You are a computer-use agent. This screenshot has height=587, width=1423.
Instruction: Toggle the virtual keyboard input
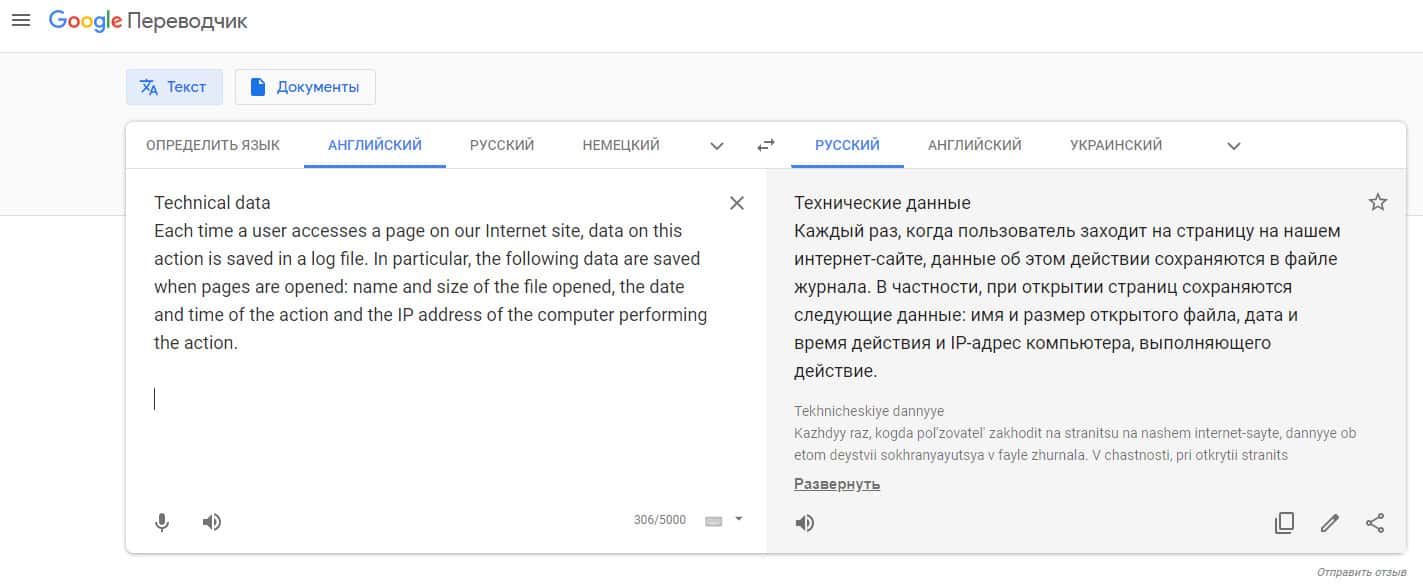click(x=713, y=521)
